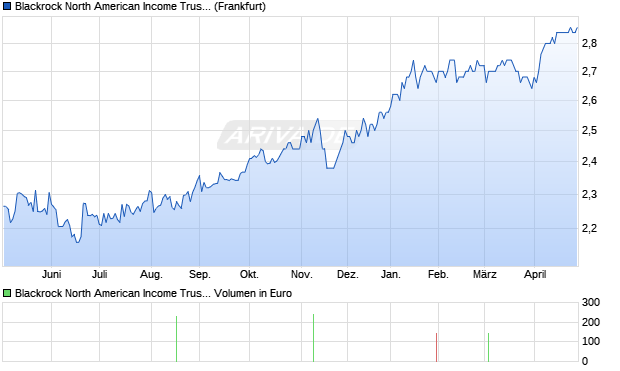Click the 2,4 price axis value
620x371 pixels.
tap(590, 162)
